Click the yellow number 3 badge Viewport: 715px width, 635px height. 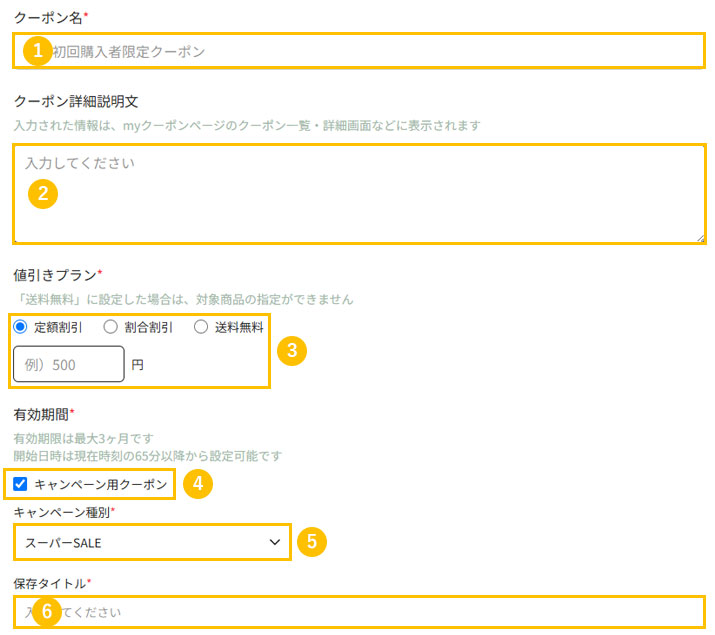click(292, 351)
